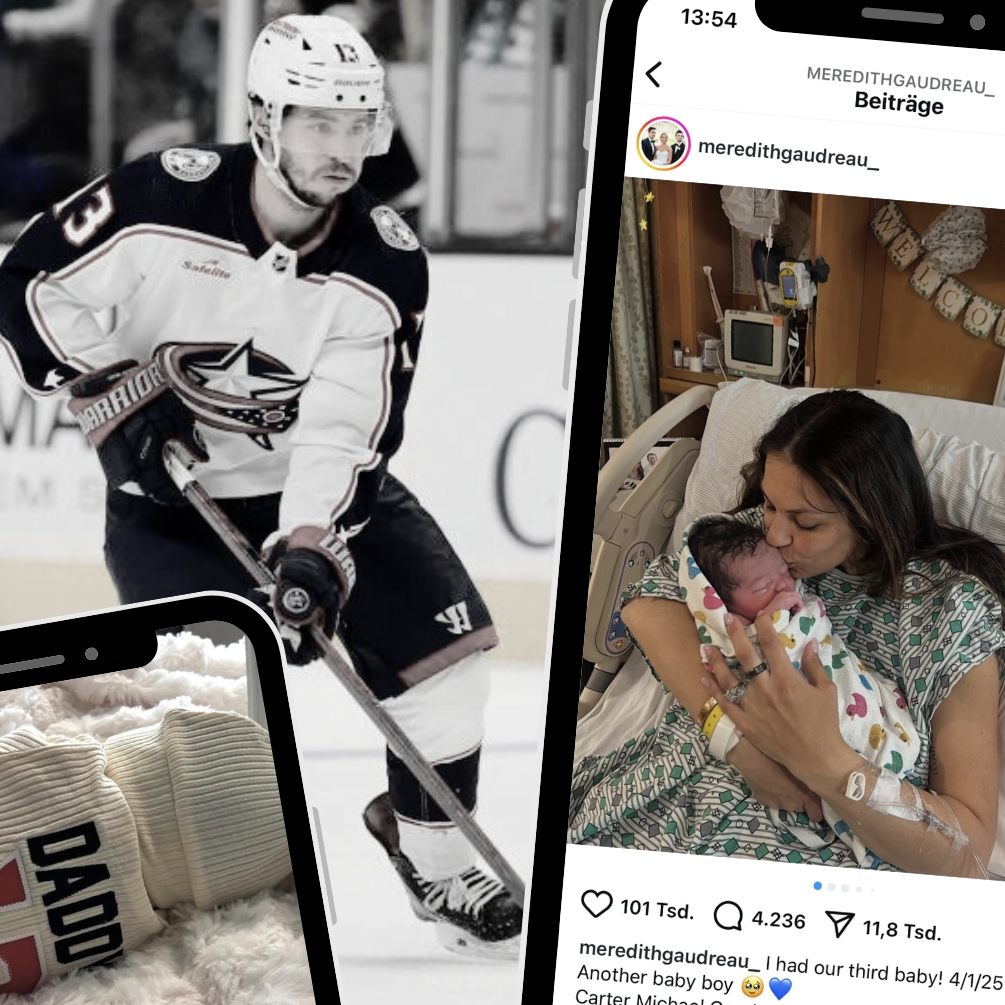
Task: Open the meredithgaudreau_ story ring avatar
Action: [x=663, y=144]
